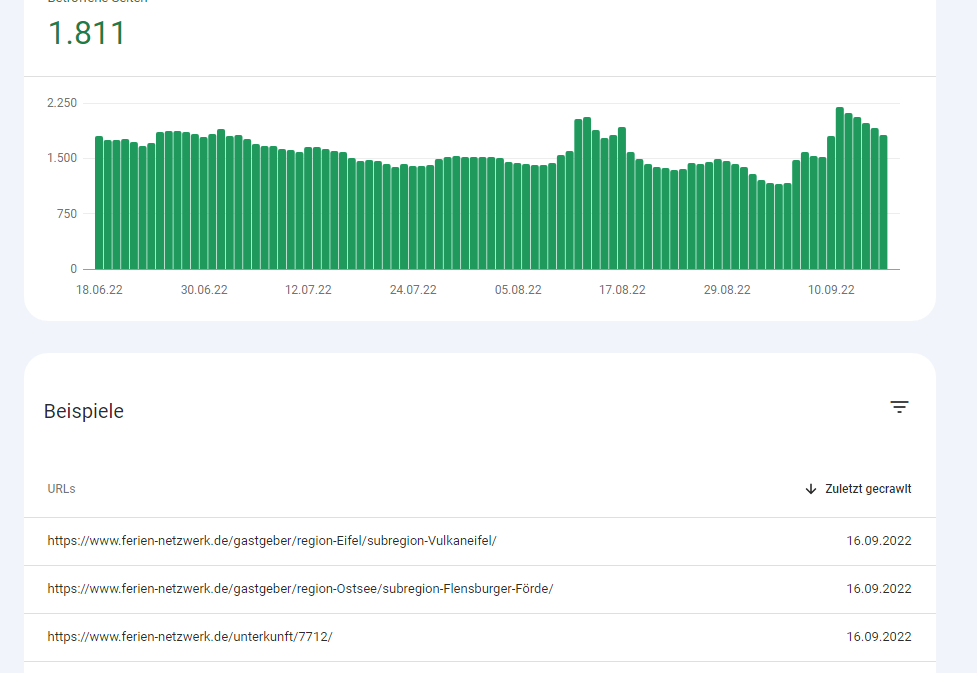Open the Flensburger-Förde URL row
The height and width of the screenshot is (673, 977).
tap(300, 589)
